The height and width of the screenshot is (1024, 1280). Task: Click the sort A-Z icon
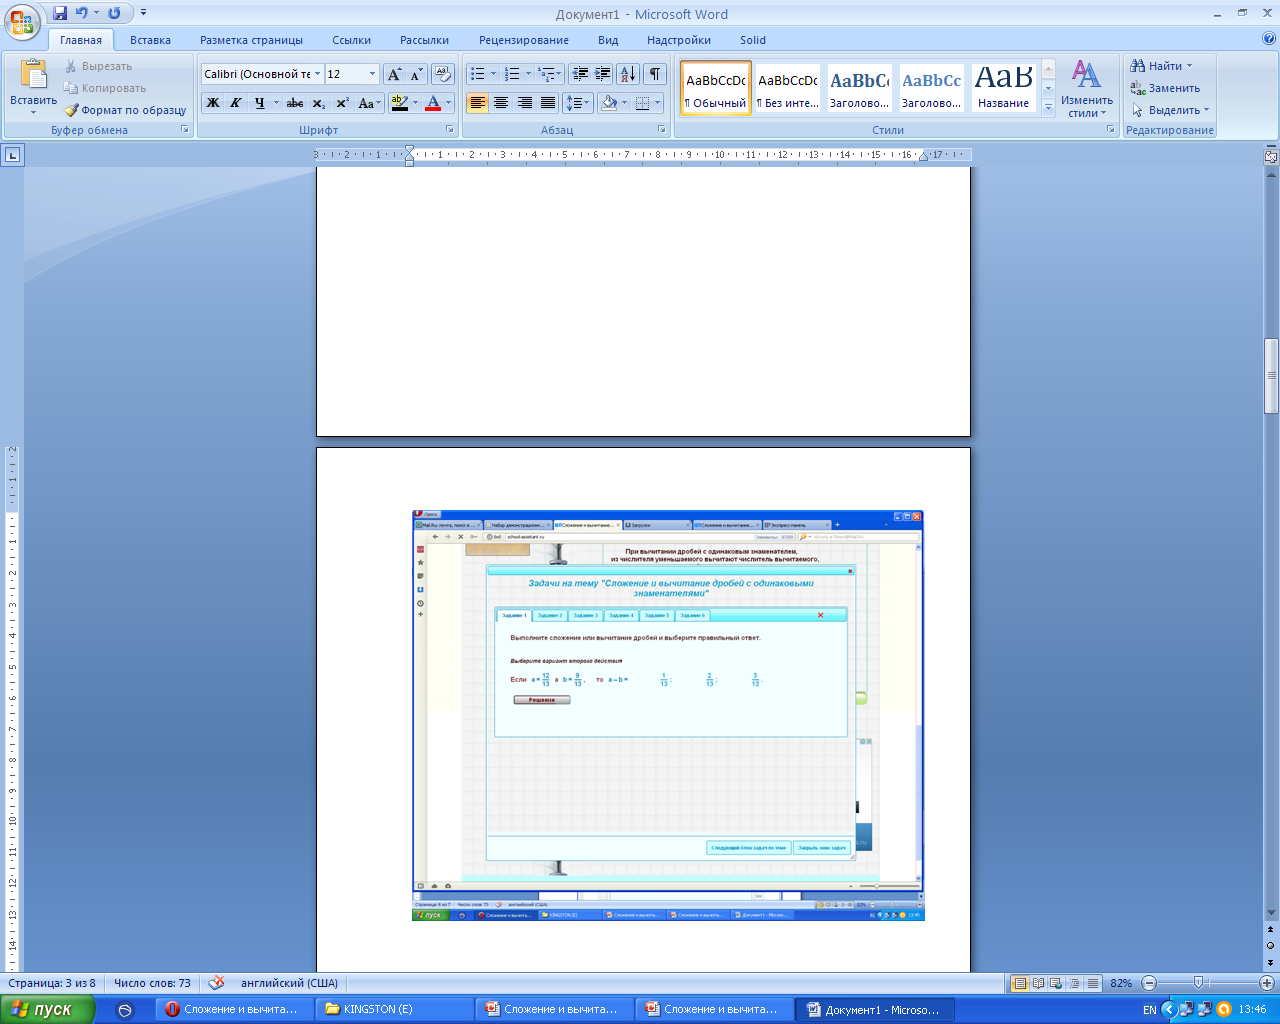point(628,74)
